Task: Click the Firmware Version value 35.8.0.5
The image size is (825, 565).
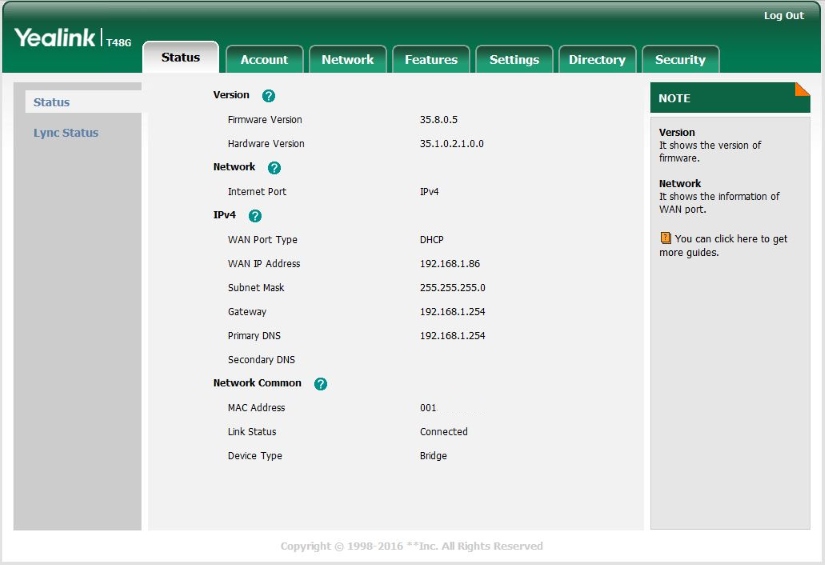Action: coord(439,120)
